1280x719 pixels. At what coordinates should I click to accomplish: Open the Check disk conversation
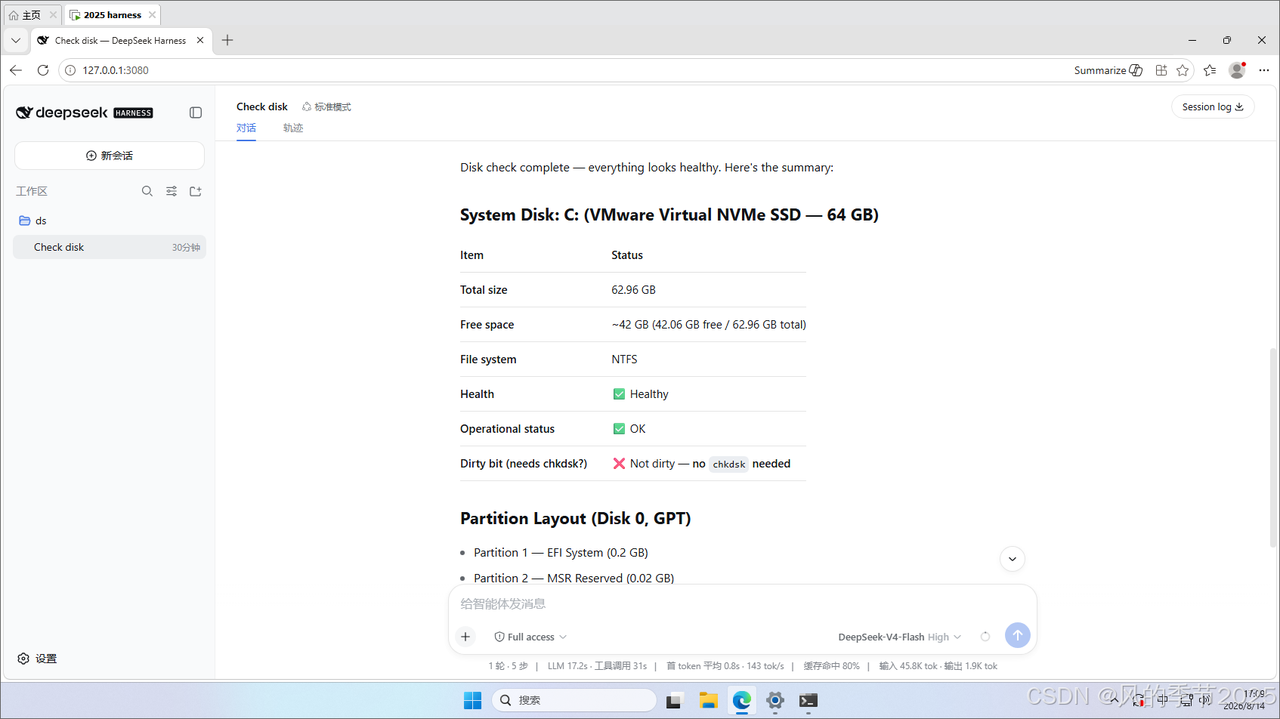[x=109, y=247]
